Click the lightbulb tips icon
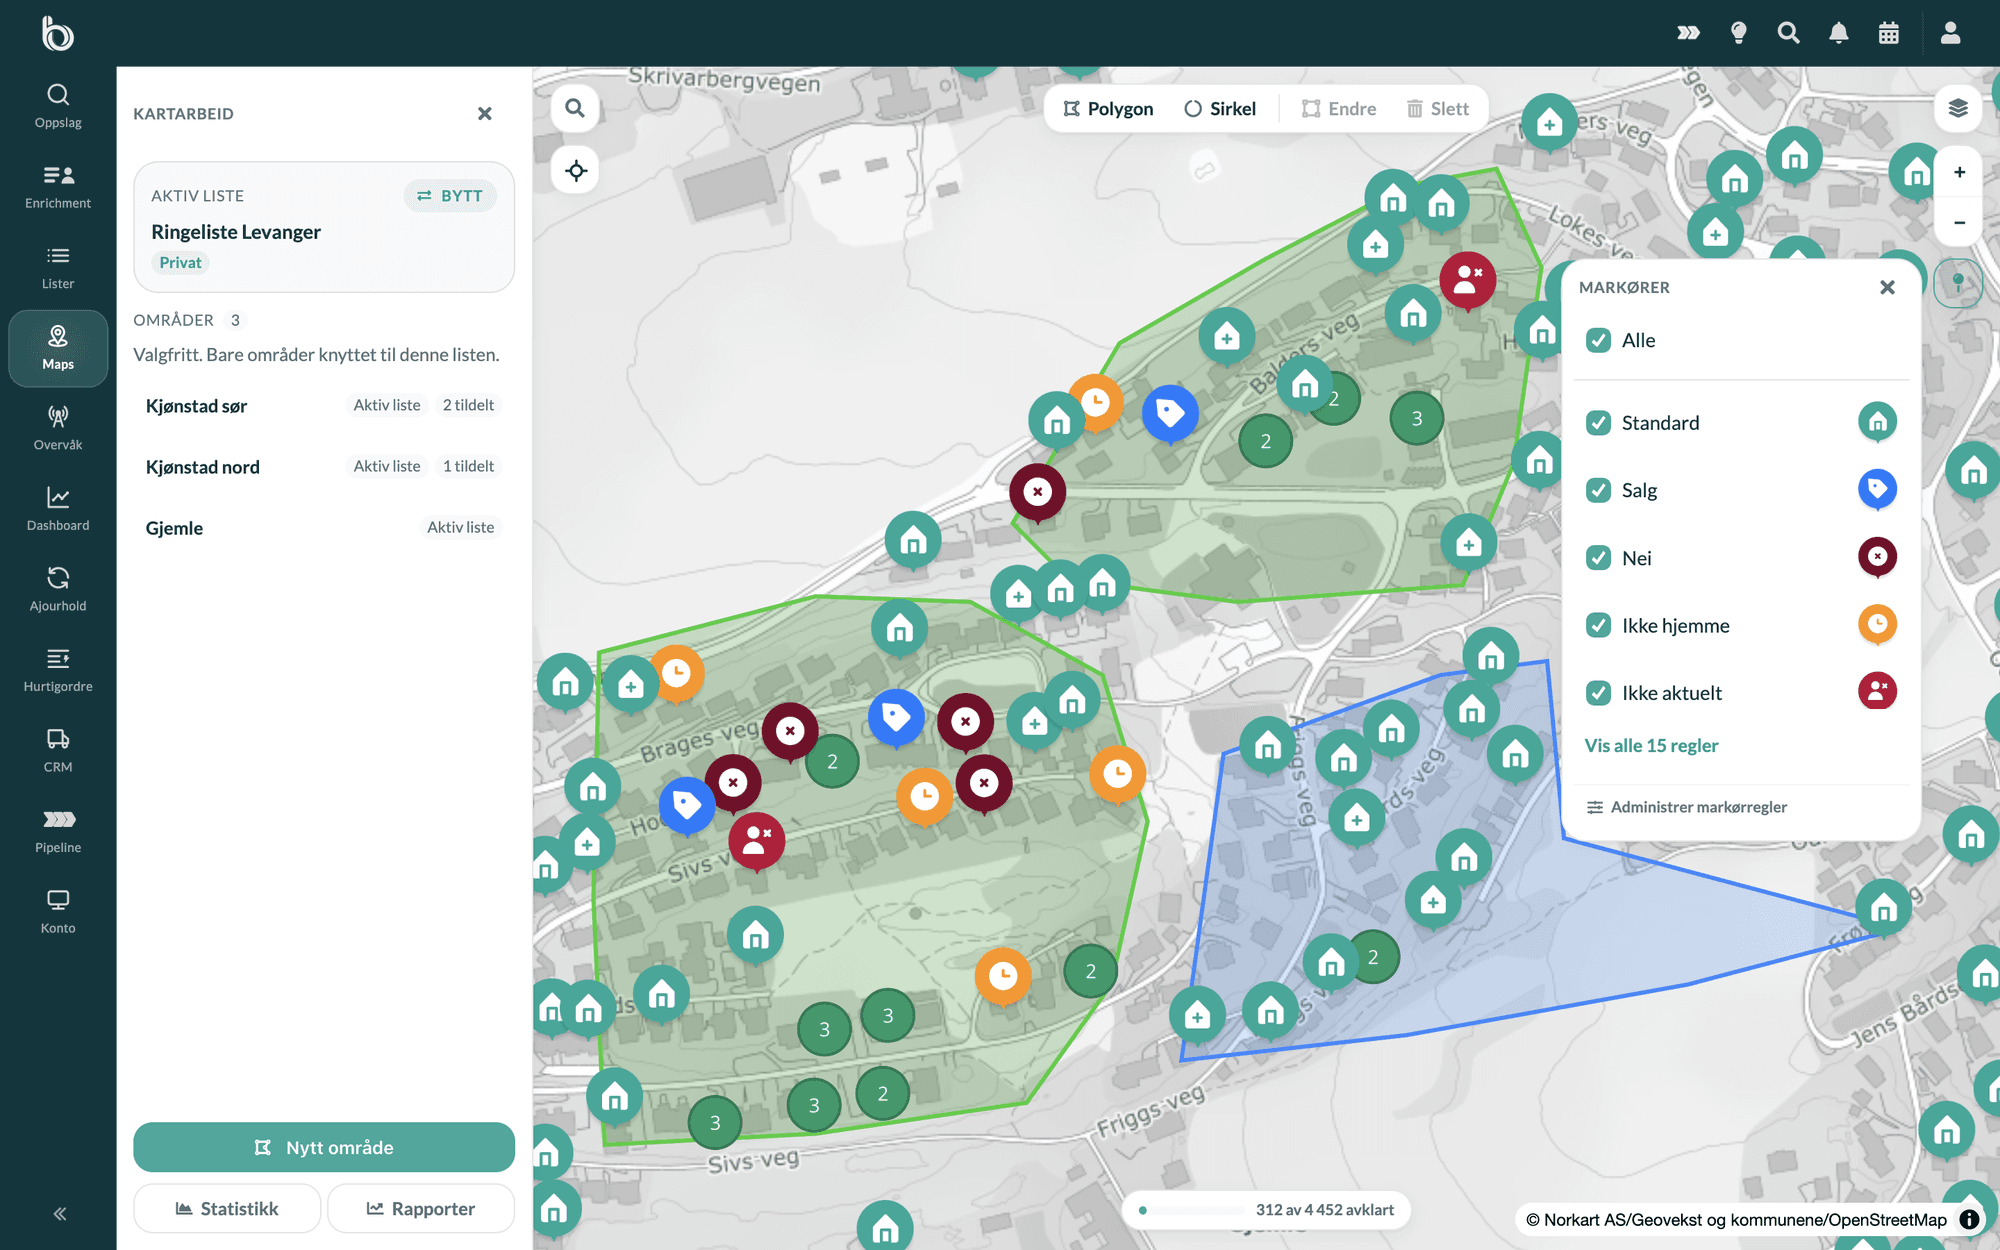This screenshot has width=2000, height=1250. 1738,33
